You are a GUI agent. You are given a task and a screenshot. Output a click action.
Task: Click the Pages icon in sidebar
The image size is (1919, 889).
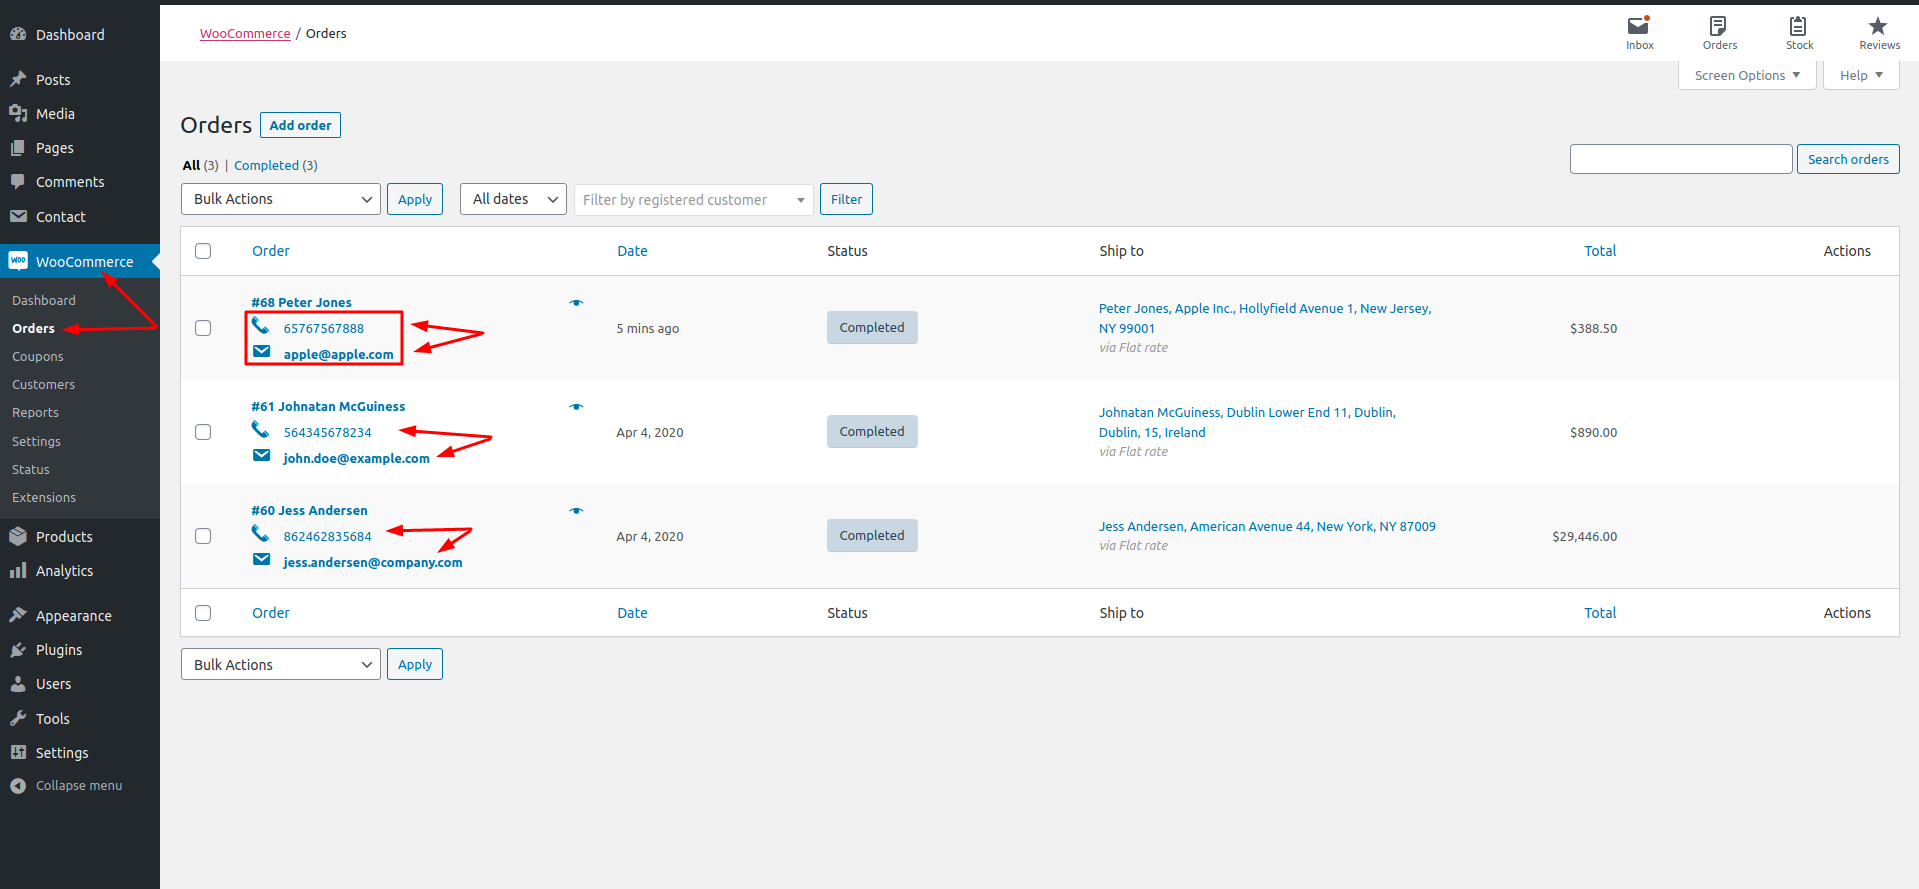18,148
